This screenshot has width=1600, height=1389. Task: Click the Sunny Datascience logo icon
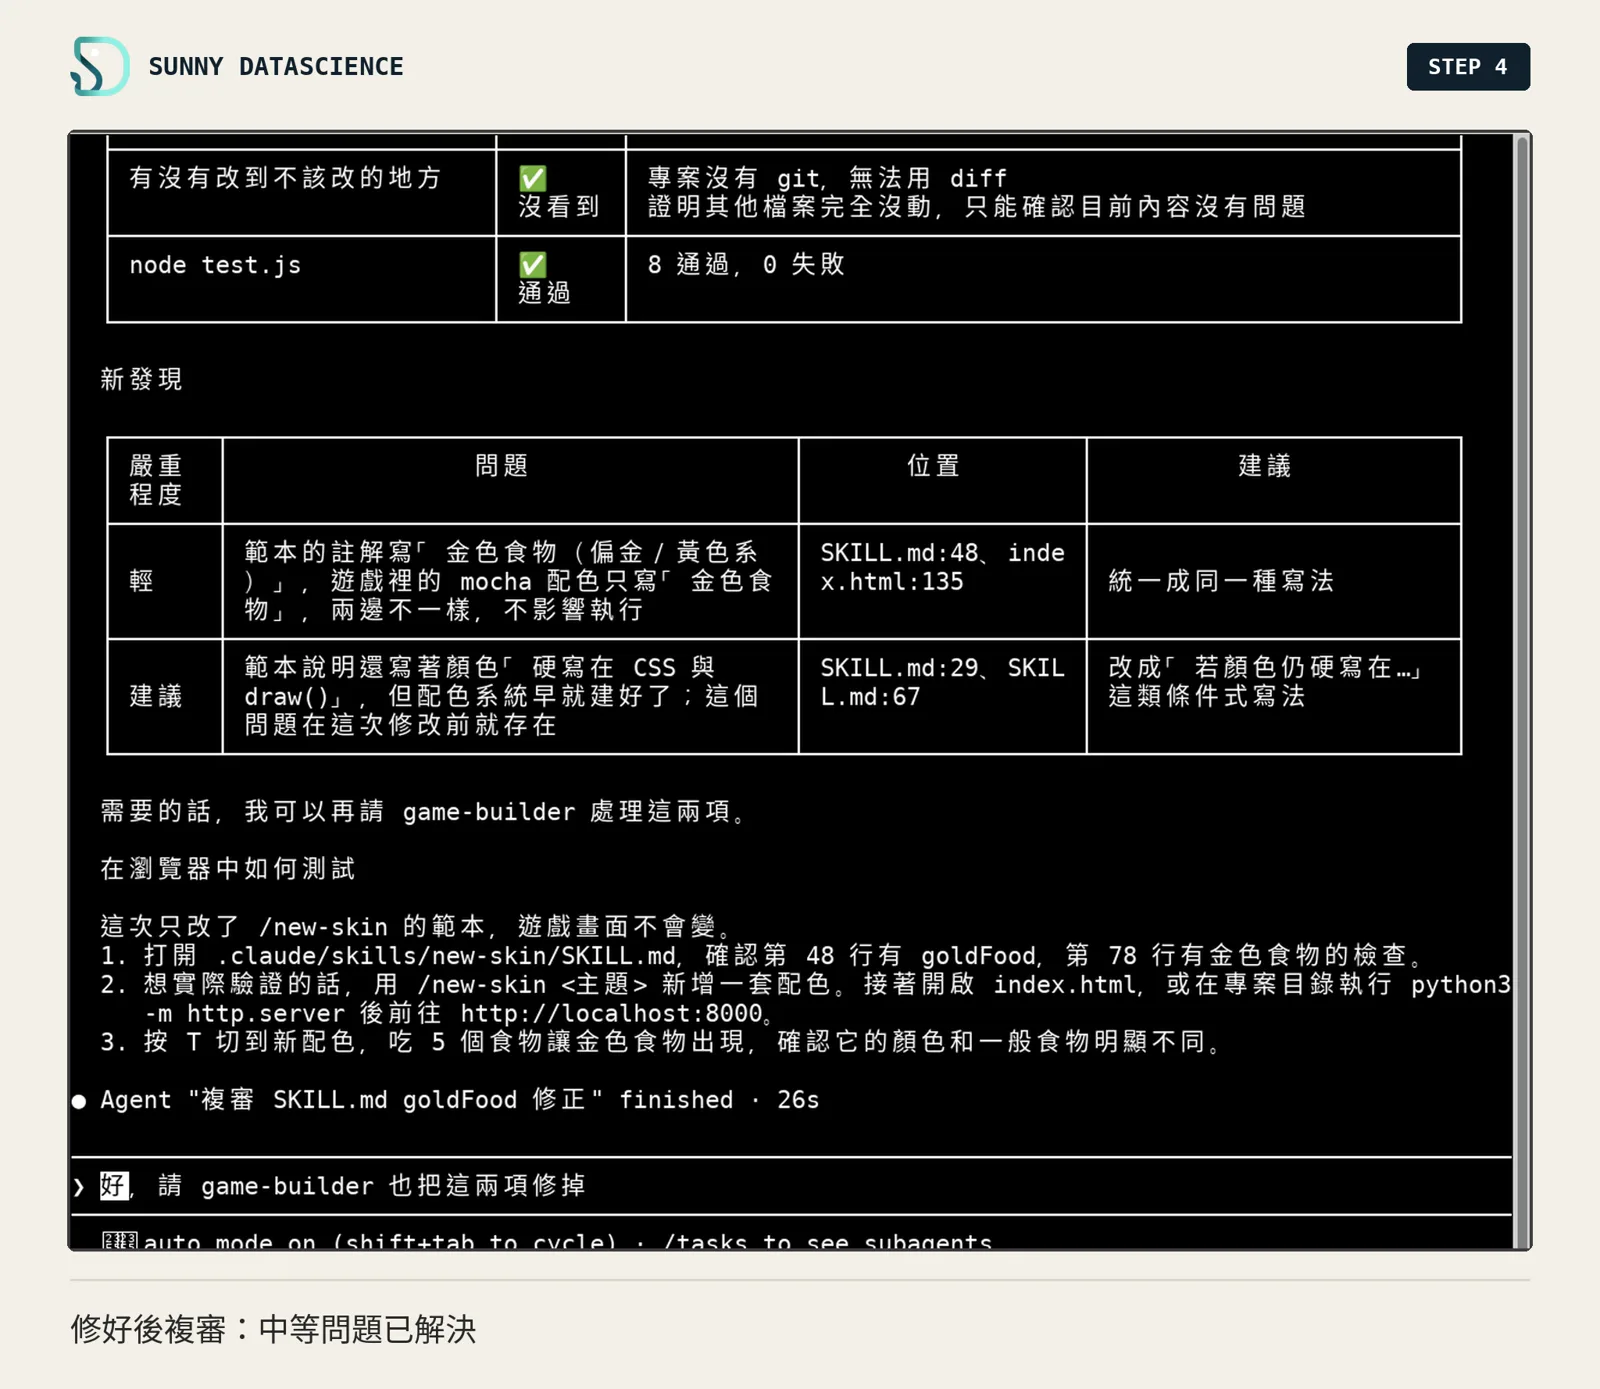tap(100, 66)
